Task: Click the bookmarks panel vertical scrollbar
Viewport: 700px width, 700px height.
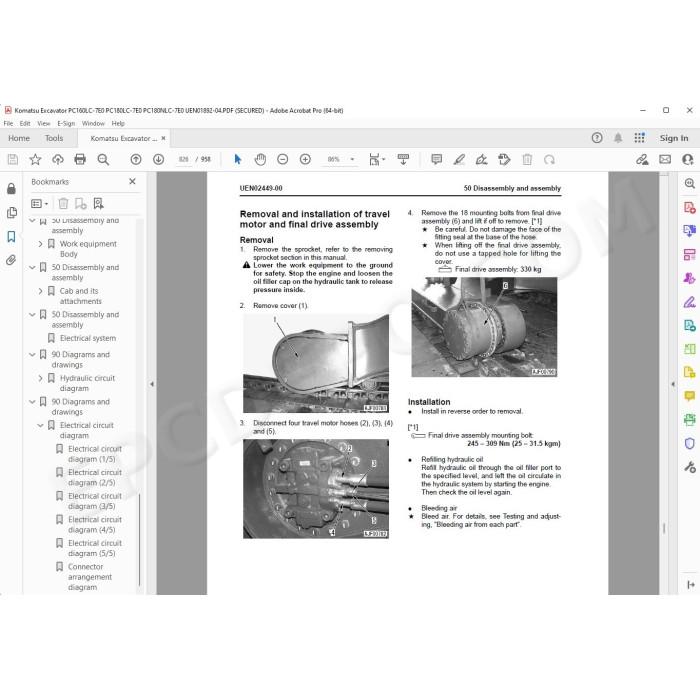Action: pyautogui.click(x=140, y=540)
